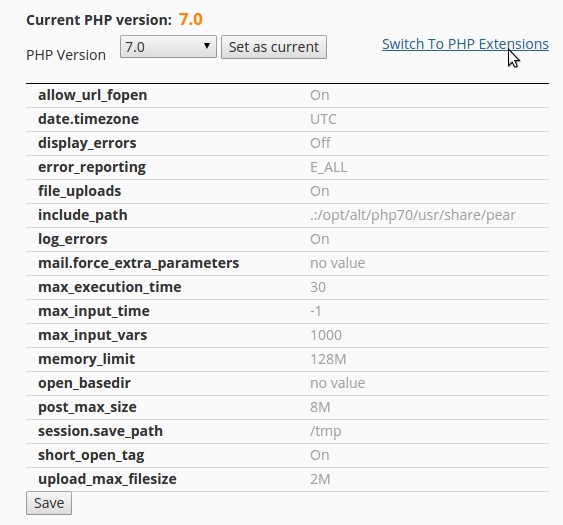Open the PHP Version dropdown
This screenshot has width=563, height=525.
tap(168, 47)
